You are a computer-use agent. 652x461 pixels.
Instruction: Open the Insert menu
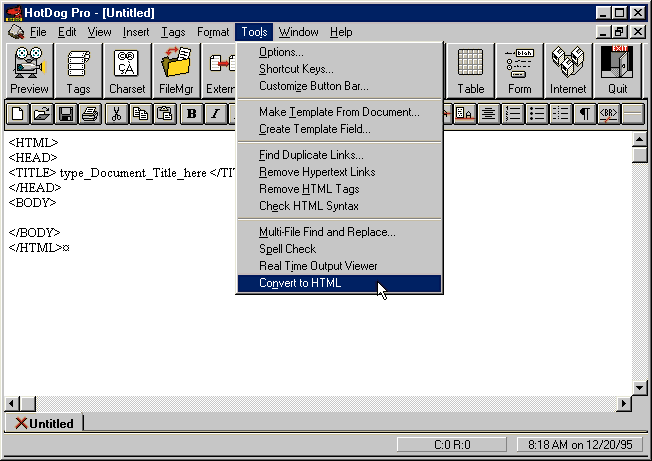click(136, 32)
